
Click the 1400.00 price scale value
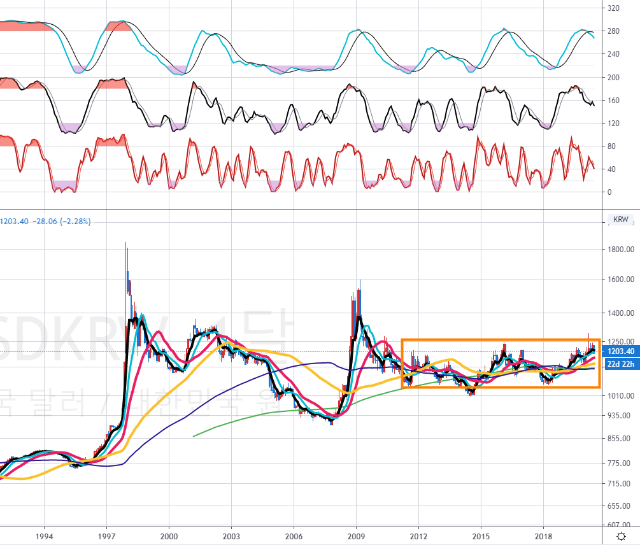pos(621,313)
